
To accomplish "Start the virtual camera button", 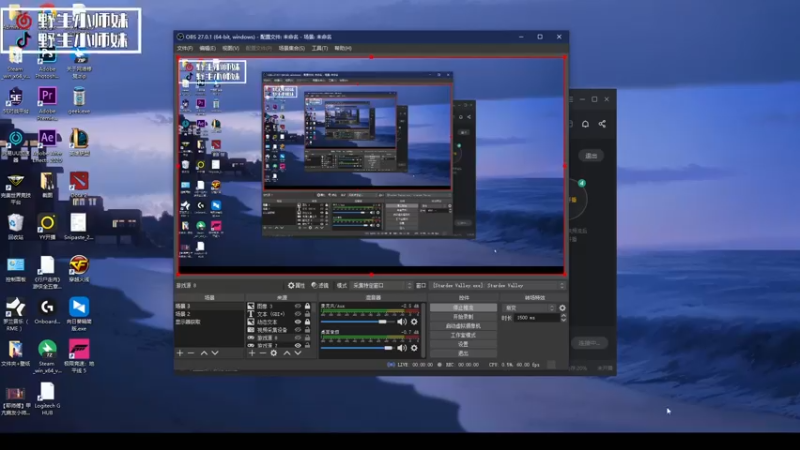I will 463,326.
